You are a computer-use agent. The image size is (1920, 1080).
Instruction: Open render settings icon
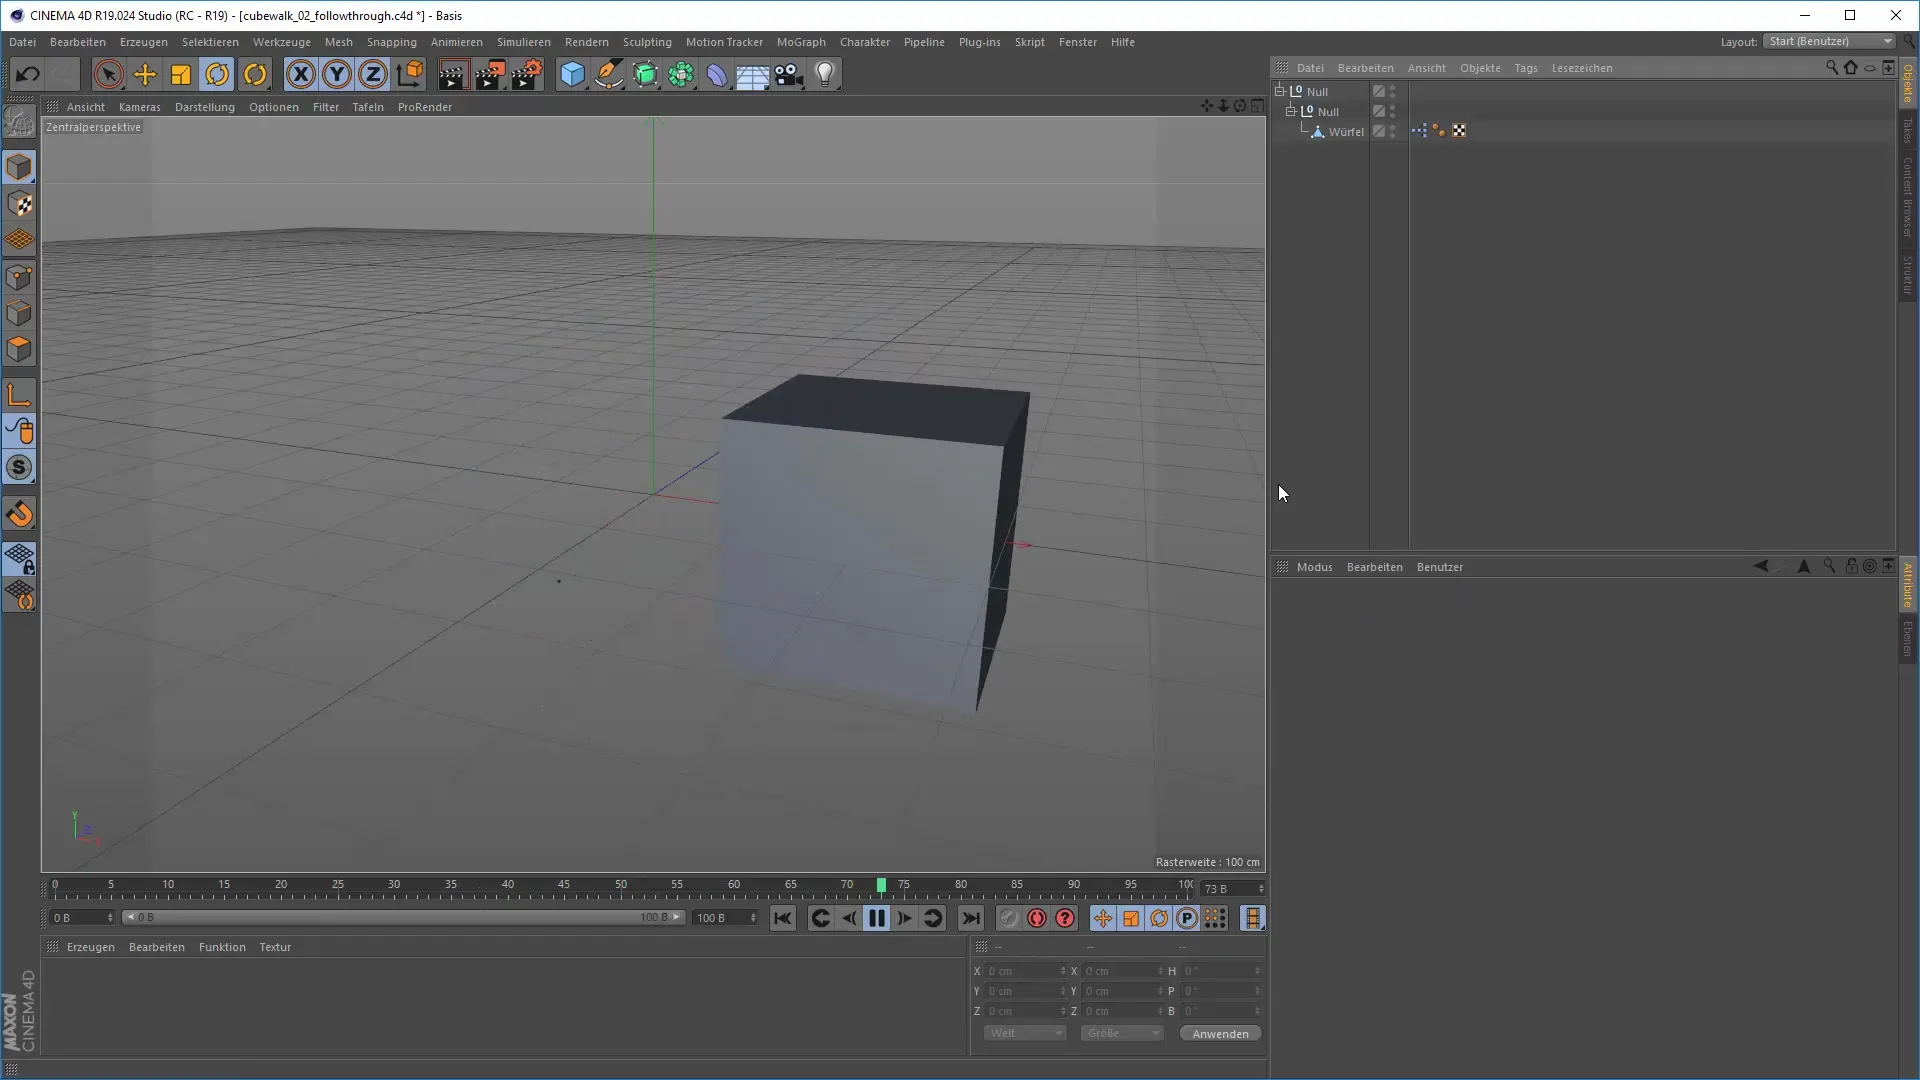click(527, 74)
